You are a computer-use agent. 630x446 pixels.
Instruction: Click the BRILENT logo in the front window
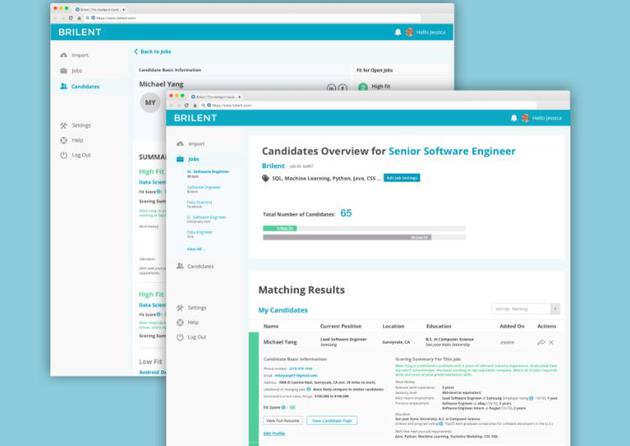pos(195,118)
